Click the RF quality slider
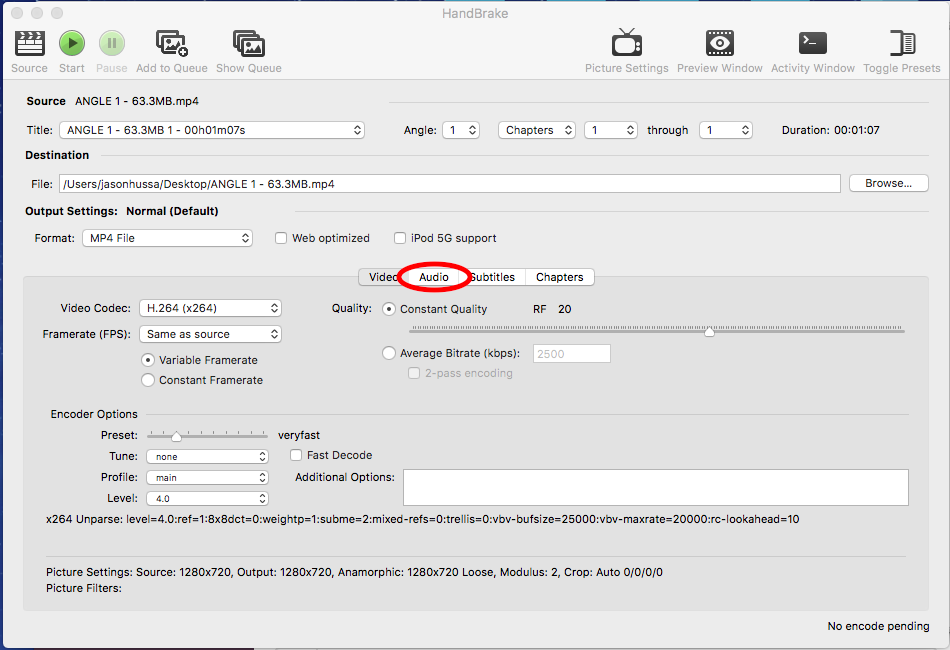The image size is (950, 650). 657,330
